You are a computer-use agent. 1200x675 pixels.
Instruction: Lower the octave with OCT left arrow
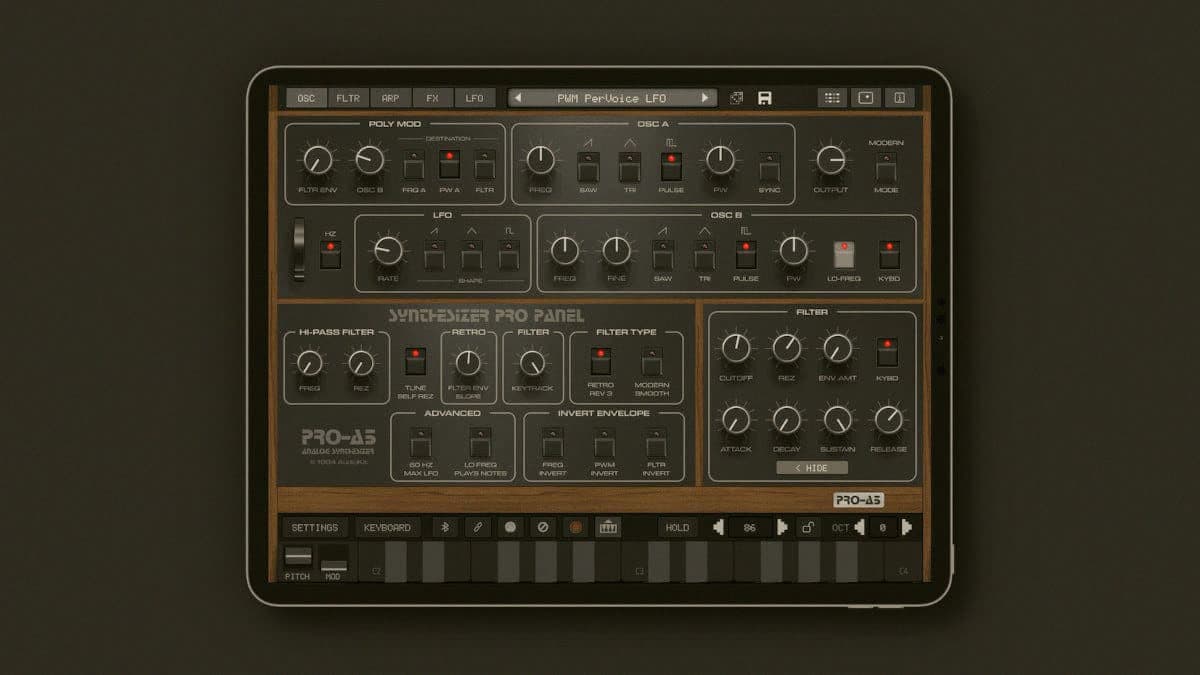[859, 527]
